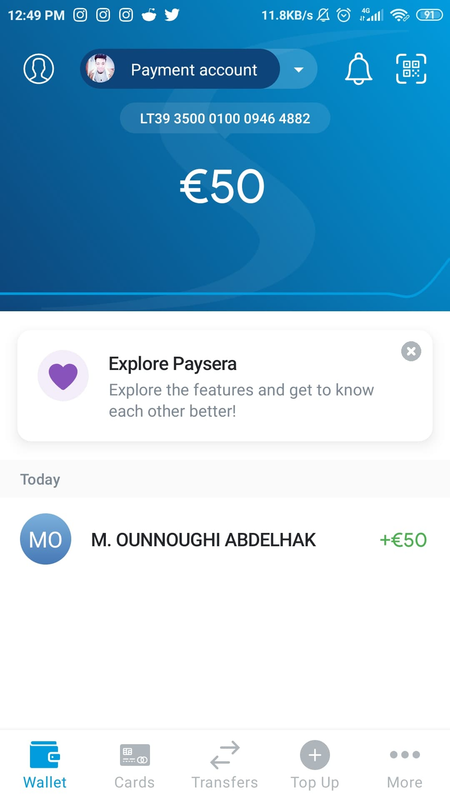Select the Payment account pill
This screenshot has height=800, width=450.
click(x=181, y=69)
